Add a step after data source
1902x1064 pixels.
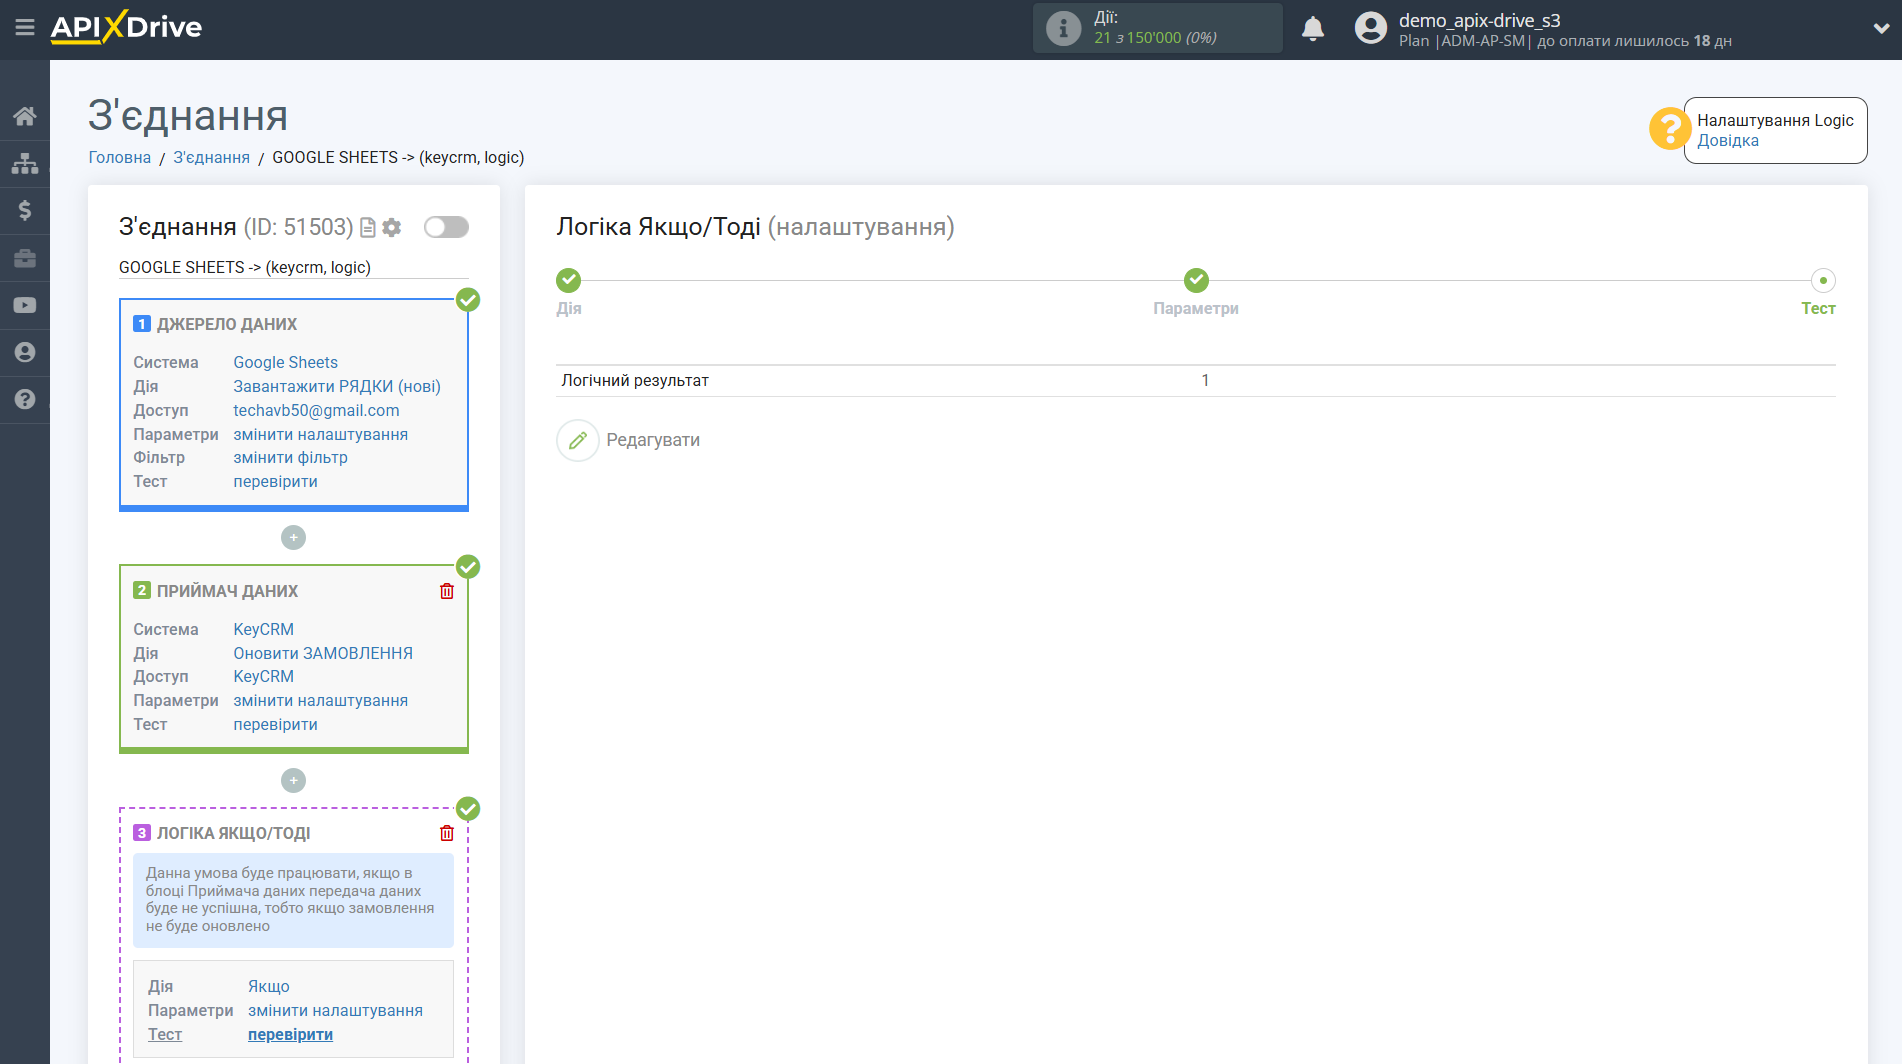pos(293,538)
